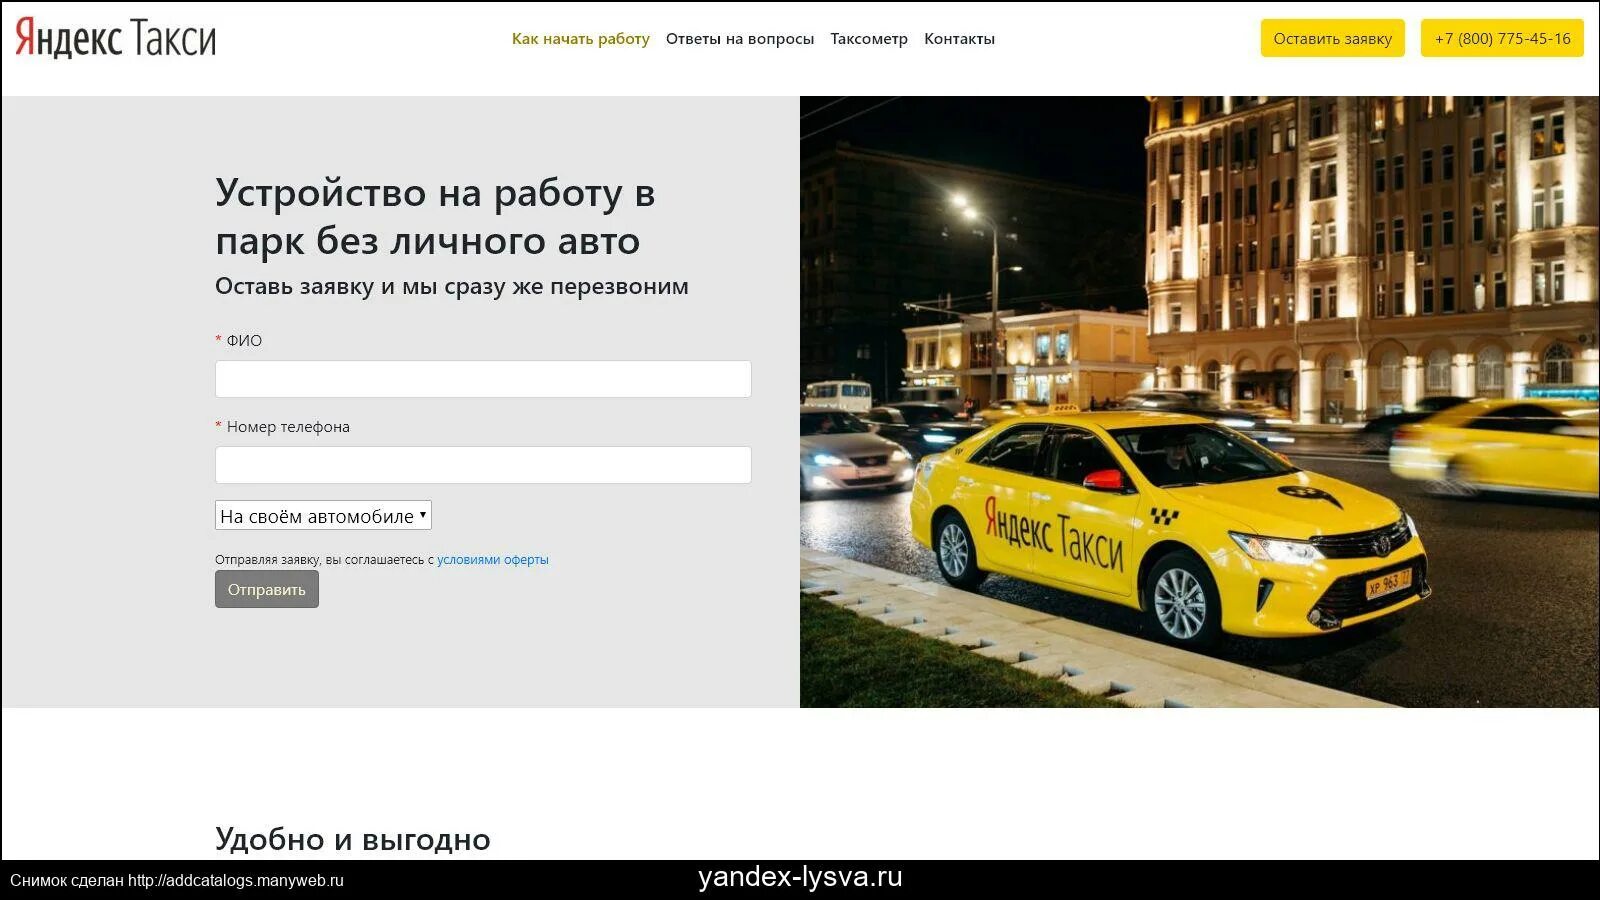1600x900 pixels.
Task: Click the Оставить заявку button
Action: (1332, 38)
